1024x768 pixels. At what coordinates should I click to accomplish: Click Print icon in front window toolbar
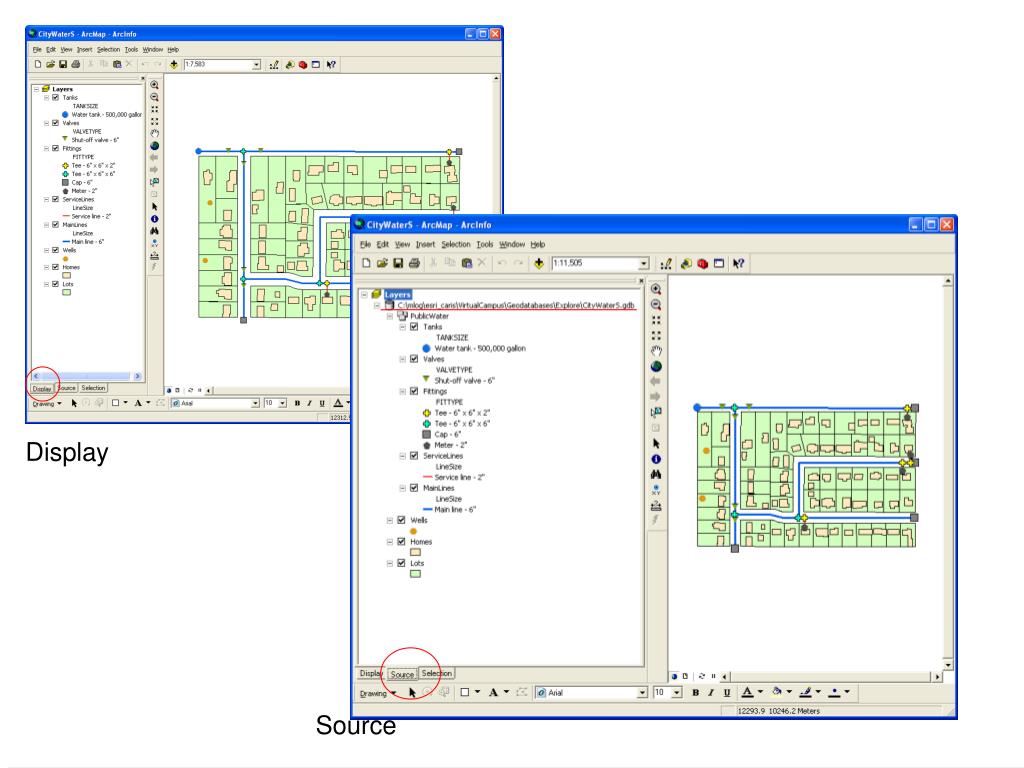[414, 263]
